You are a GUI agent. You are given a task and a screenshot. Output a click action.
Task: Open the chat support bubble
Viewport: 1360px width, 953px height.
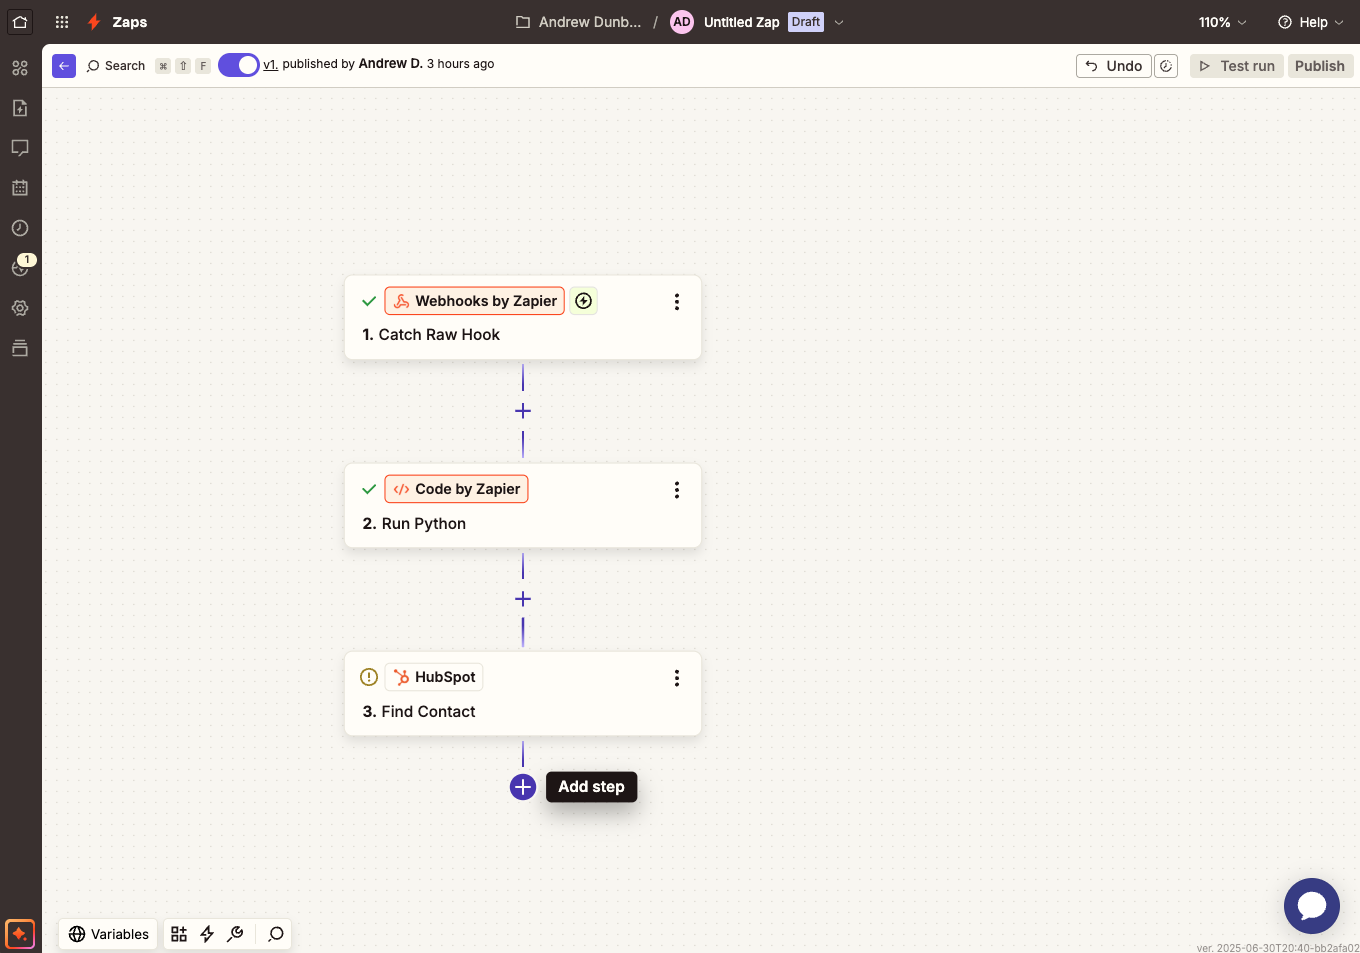1312,906
